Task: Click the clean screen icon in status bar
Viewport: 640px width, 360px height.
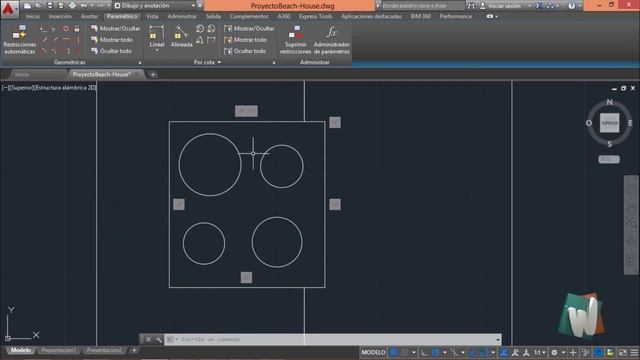Action: click(x=622, y=352)
